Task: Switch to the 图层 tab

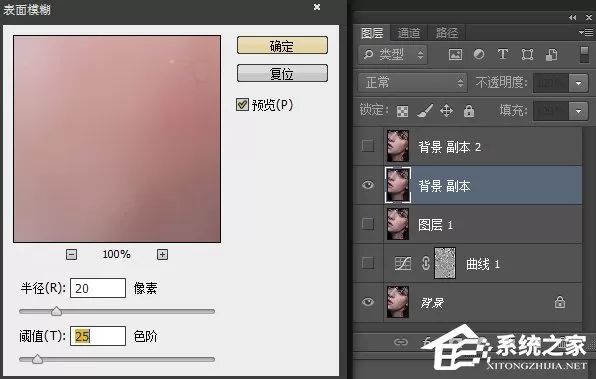Action: coord(372,33)
